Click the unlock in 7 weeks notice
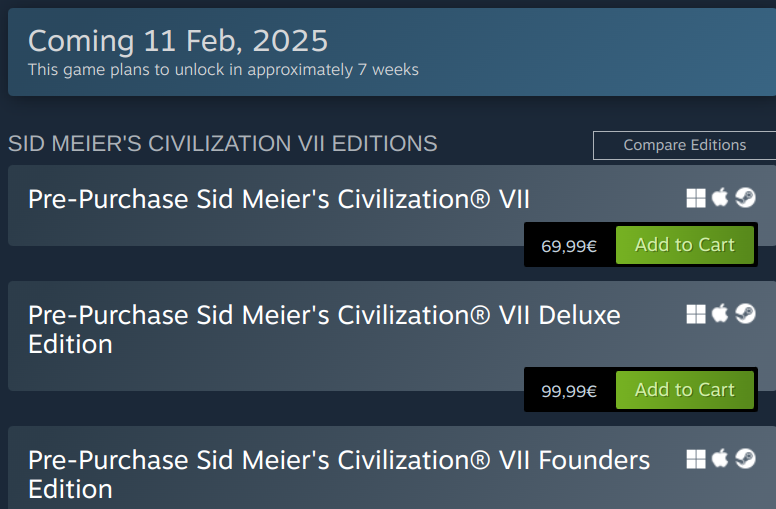This screenshot has height=509, width=776. (223, 70)
